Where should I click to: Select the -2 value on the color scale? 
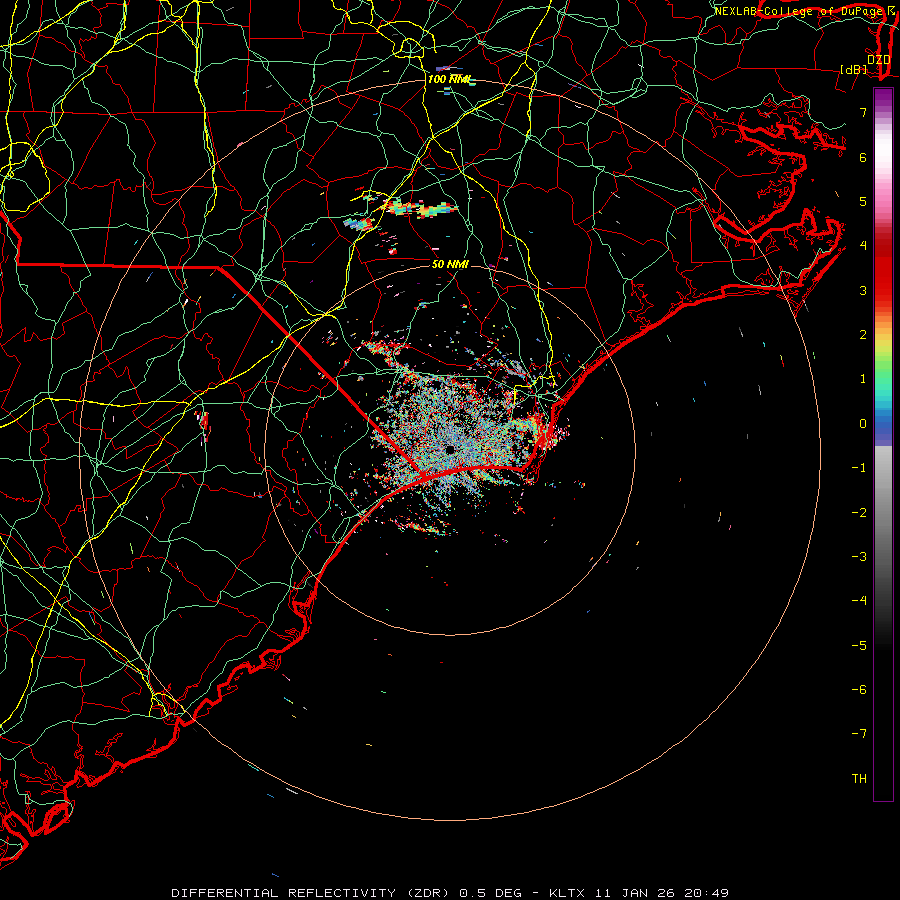(859, 513)
